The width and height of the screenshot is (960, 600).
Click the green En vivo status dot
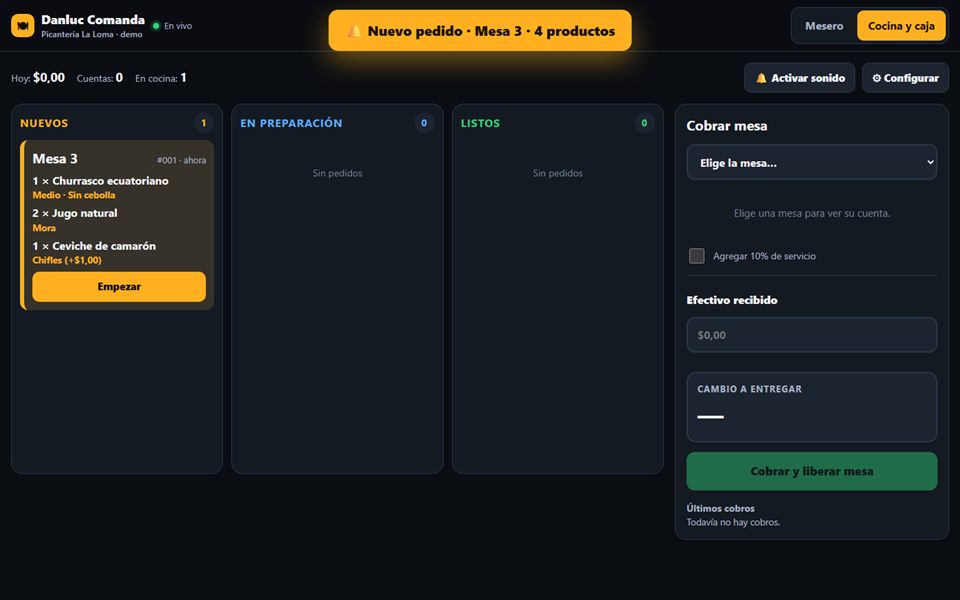pyautogui.click(x=156, y=26)
